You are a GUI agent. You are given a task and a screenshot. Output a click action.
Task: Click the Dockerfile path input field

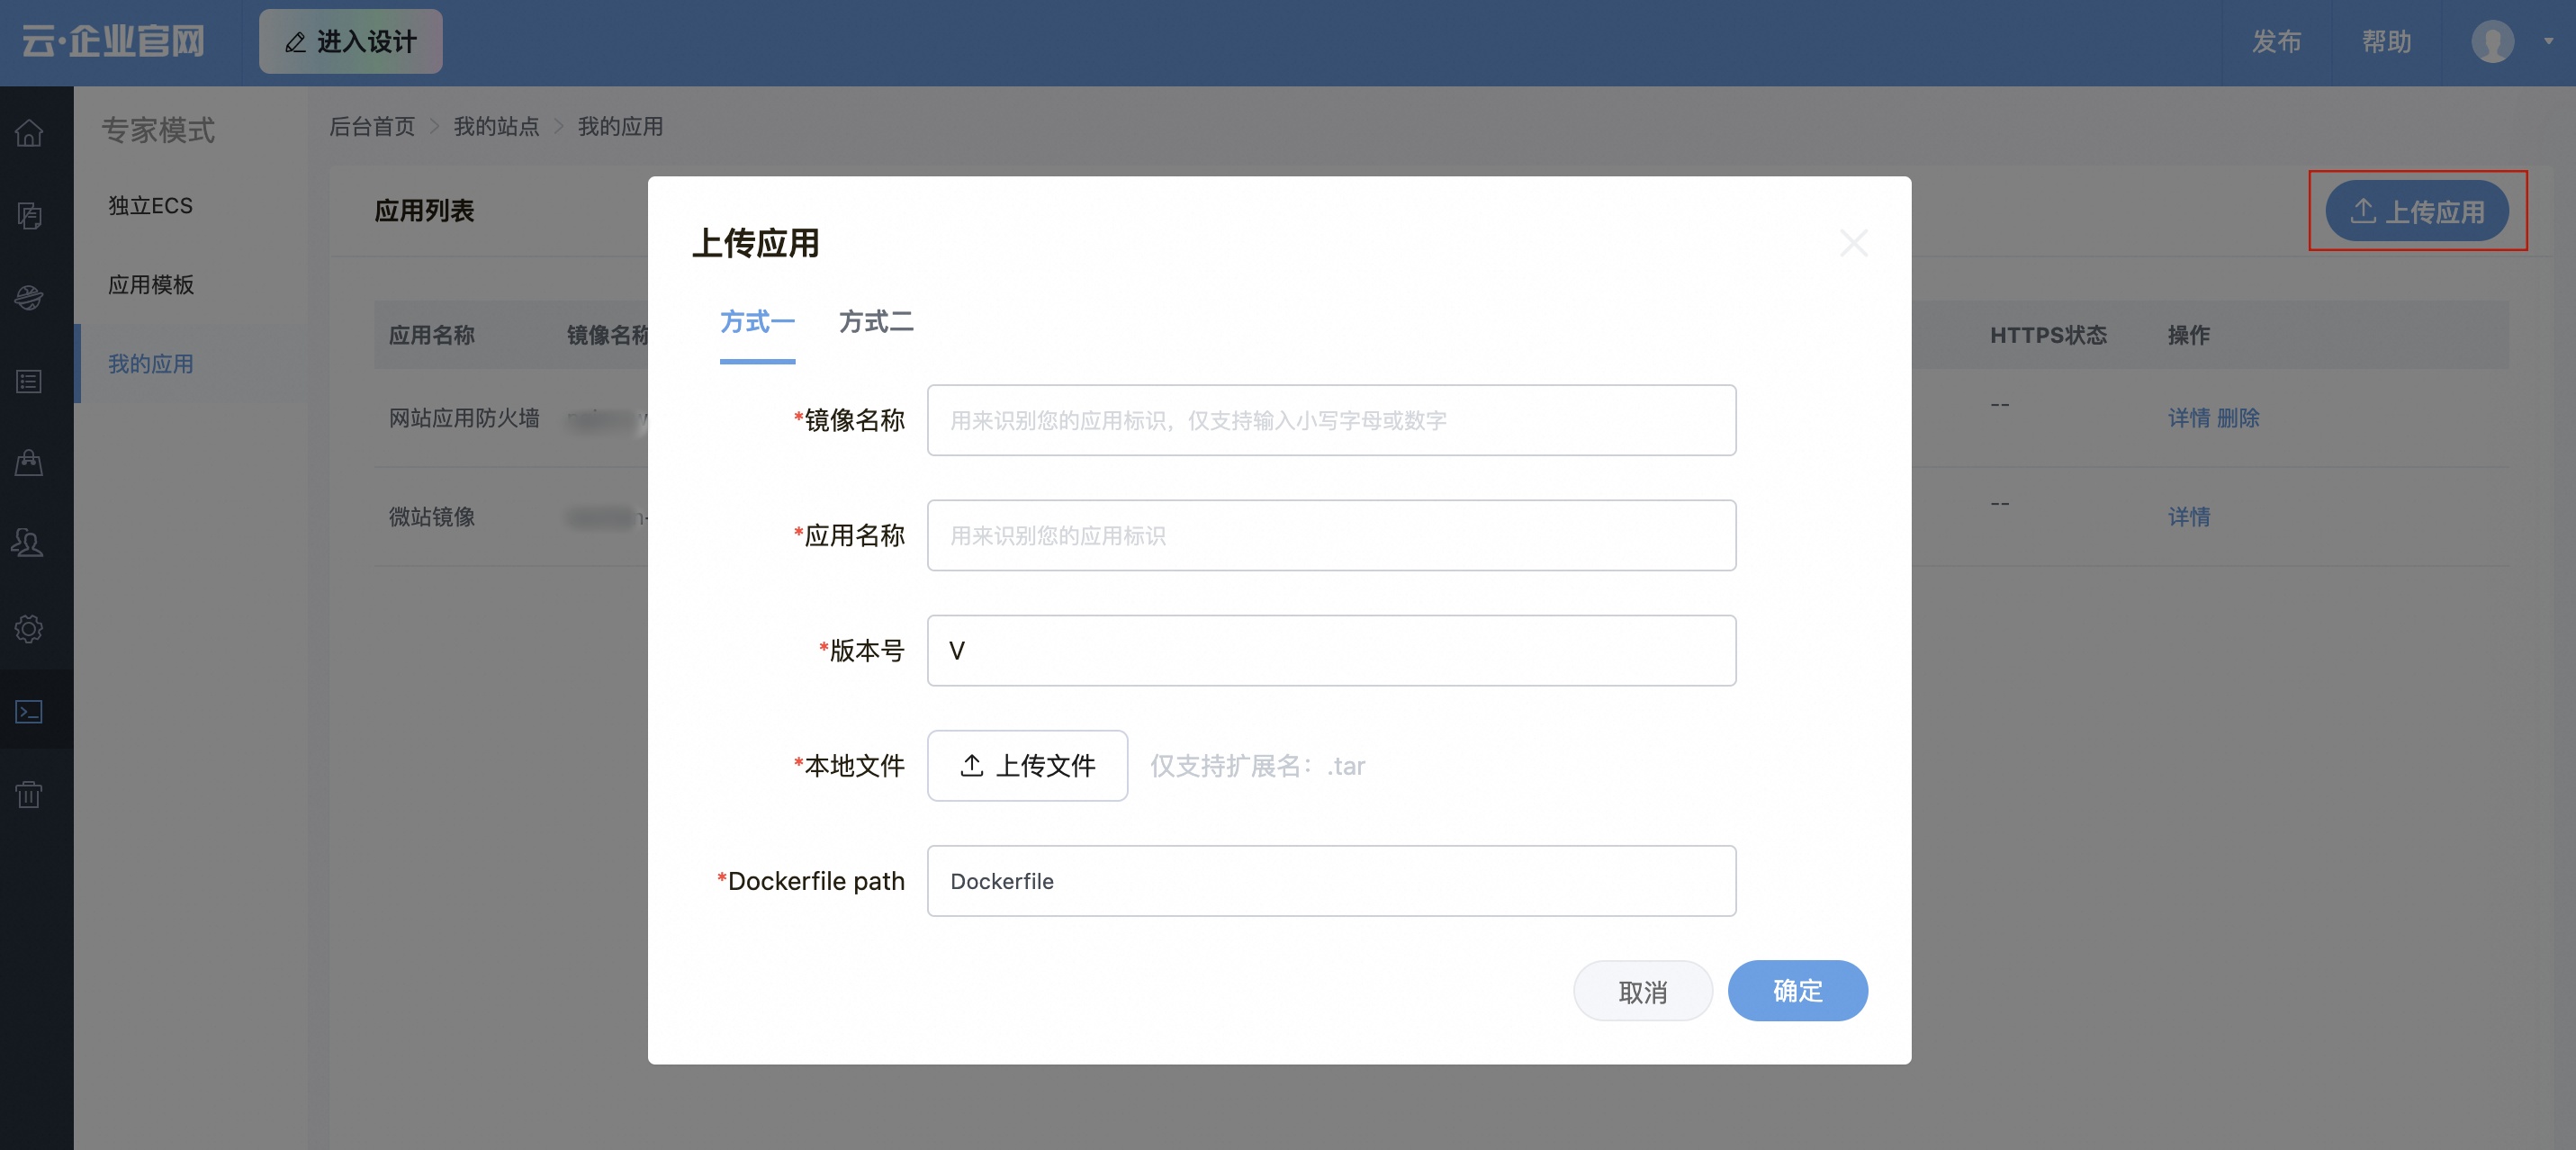click(x=1330, y=881)
